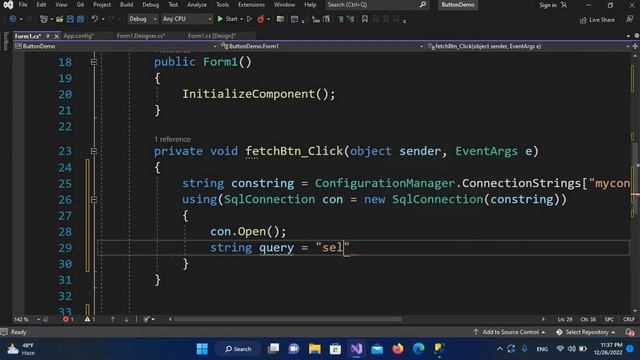Click the SPC indentation indicator
Screen dimensions: 640x360
click(x=609, y=319)
